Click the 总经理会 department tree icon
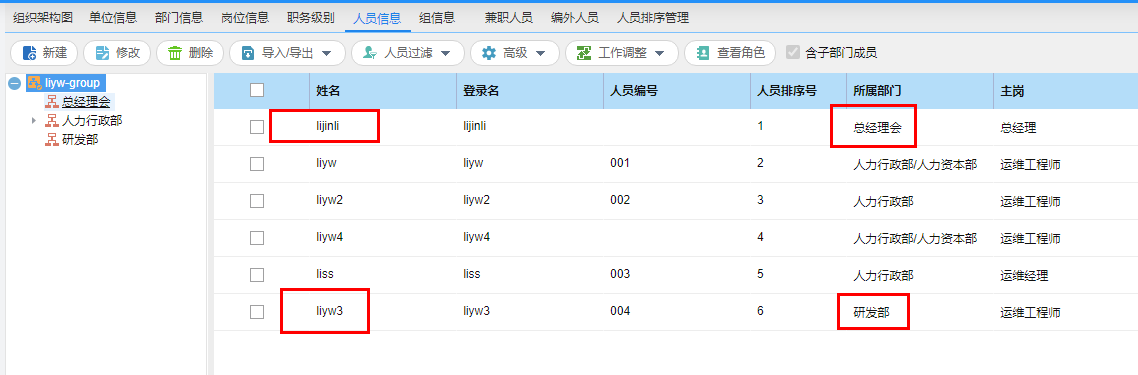Image resolution: width=1138 pixels, height=375 pixels. pyautogui.click(x=52, y=102)
